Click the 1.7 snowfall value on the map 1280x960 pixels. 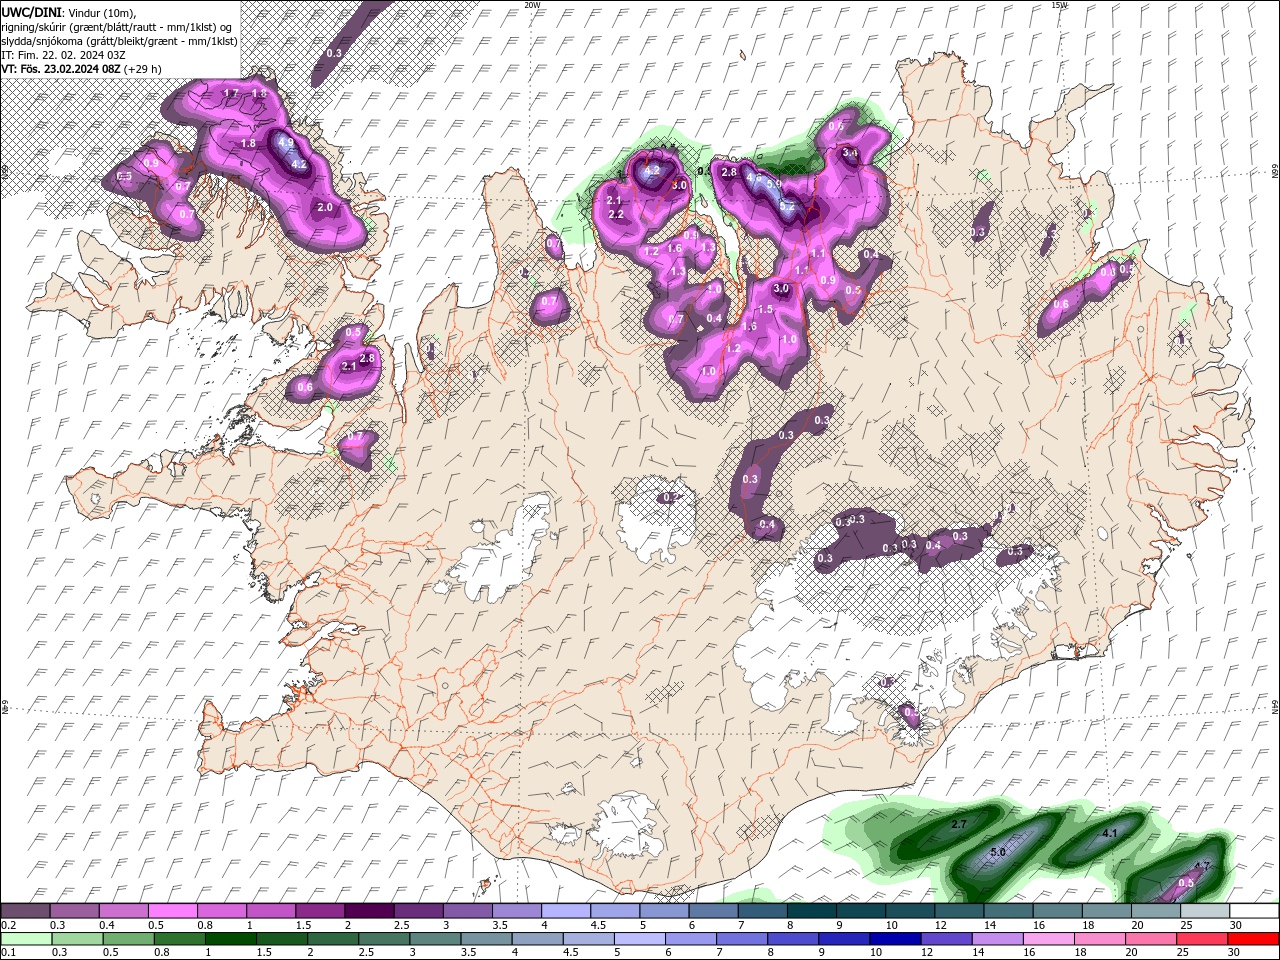[x=230, y=93]
